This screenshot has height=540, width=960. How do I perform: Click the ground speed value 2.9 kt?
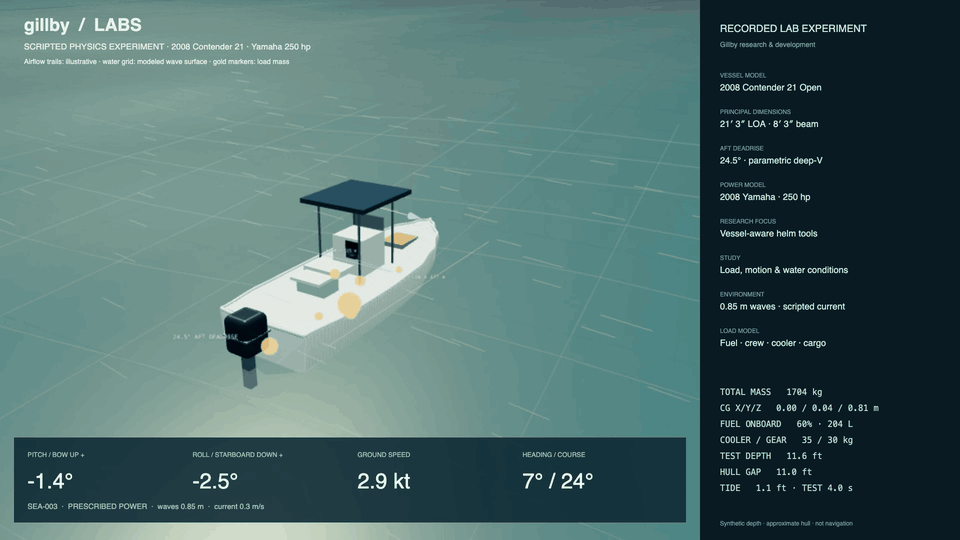(x=384, y=481)
